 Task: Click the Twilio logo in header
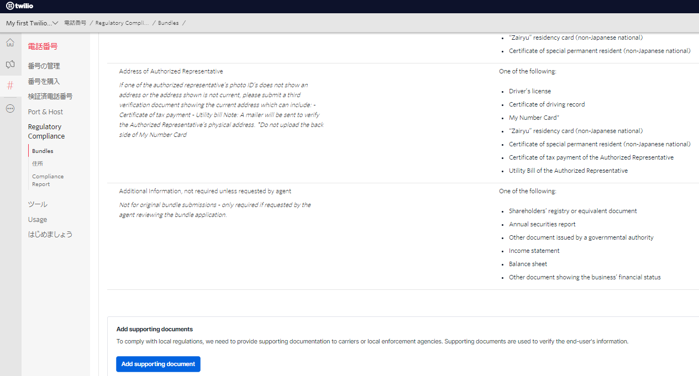point(20,6)
